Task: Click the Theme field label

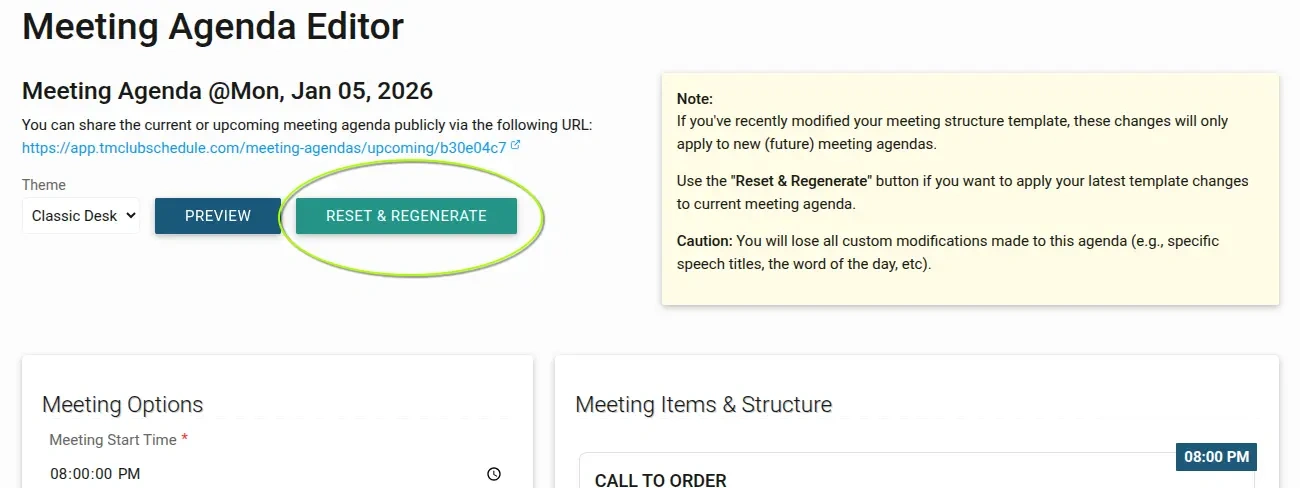Action: 44,185
